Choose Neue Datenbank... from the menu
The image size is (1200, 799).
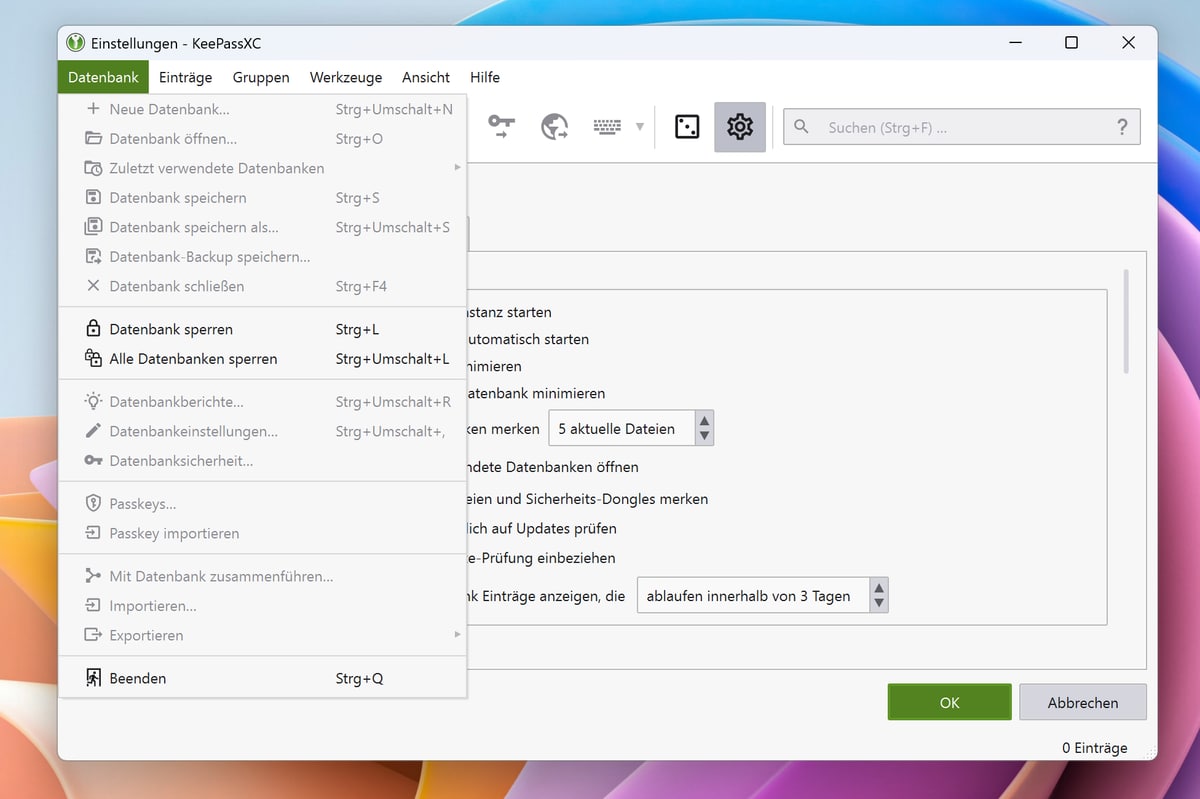263,109
